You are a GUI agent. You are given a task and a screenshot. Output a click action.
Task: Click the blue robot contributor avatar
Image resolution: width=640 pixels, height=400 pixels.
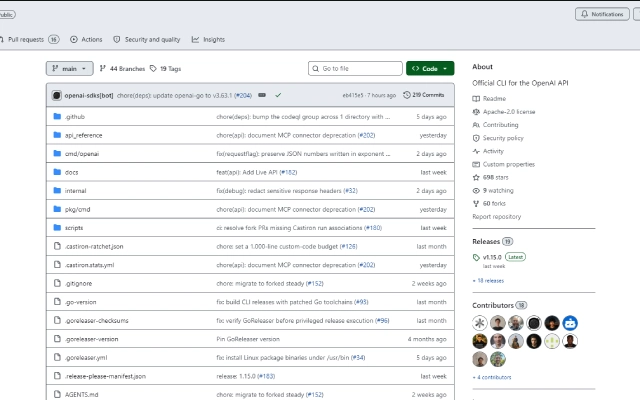(570, 323)
